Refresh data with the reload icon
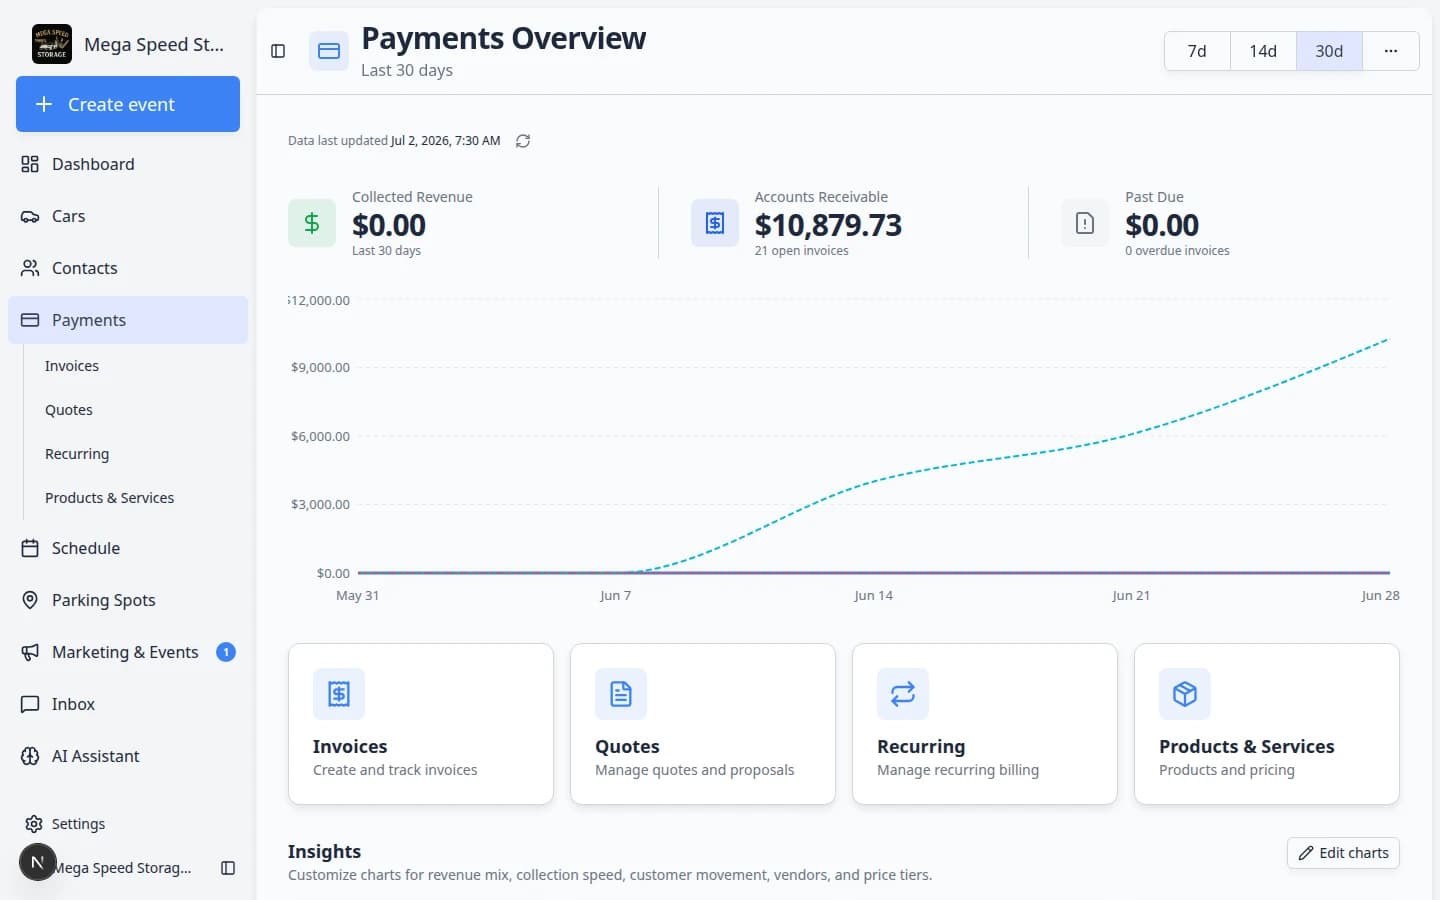The height and width of the screenshot is (900, 1440). (x=523, y=141)
